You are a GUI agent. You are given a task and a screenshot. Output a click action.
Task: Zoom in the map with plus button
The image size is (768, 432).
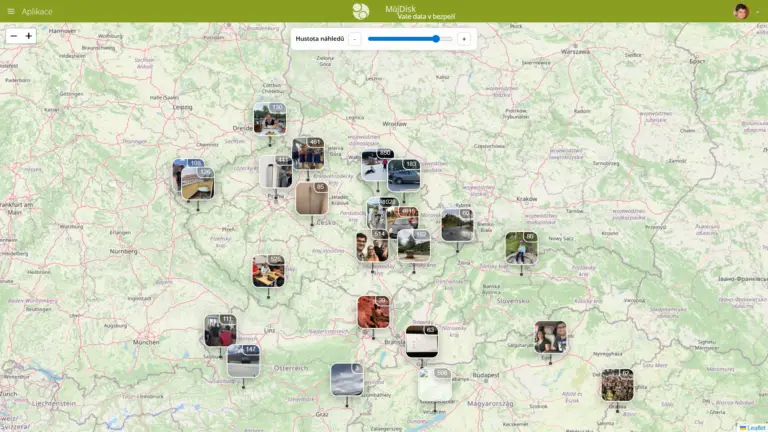[x=28, y=36]
